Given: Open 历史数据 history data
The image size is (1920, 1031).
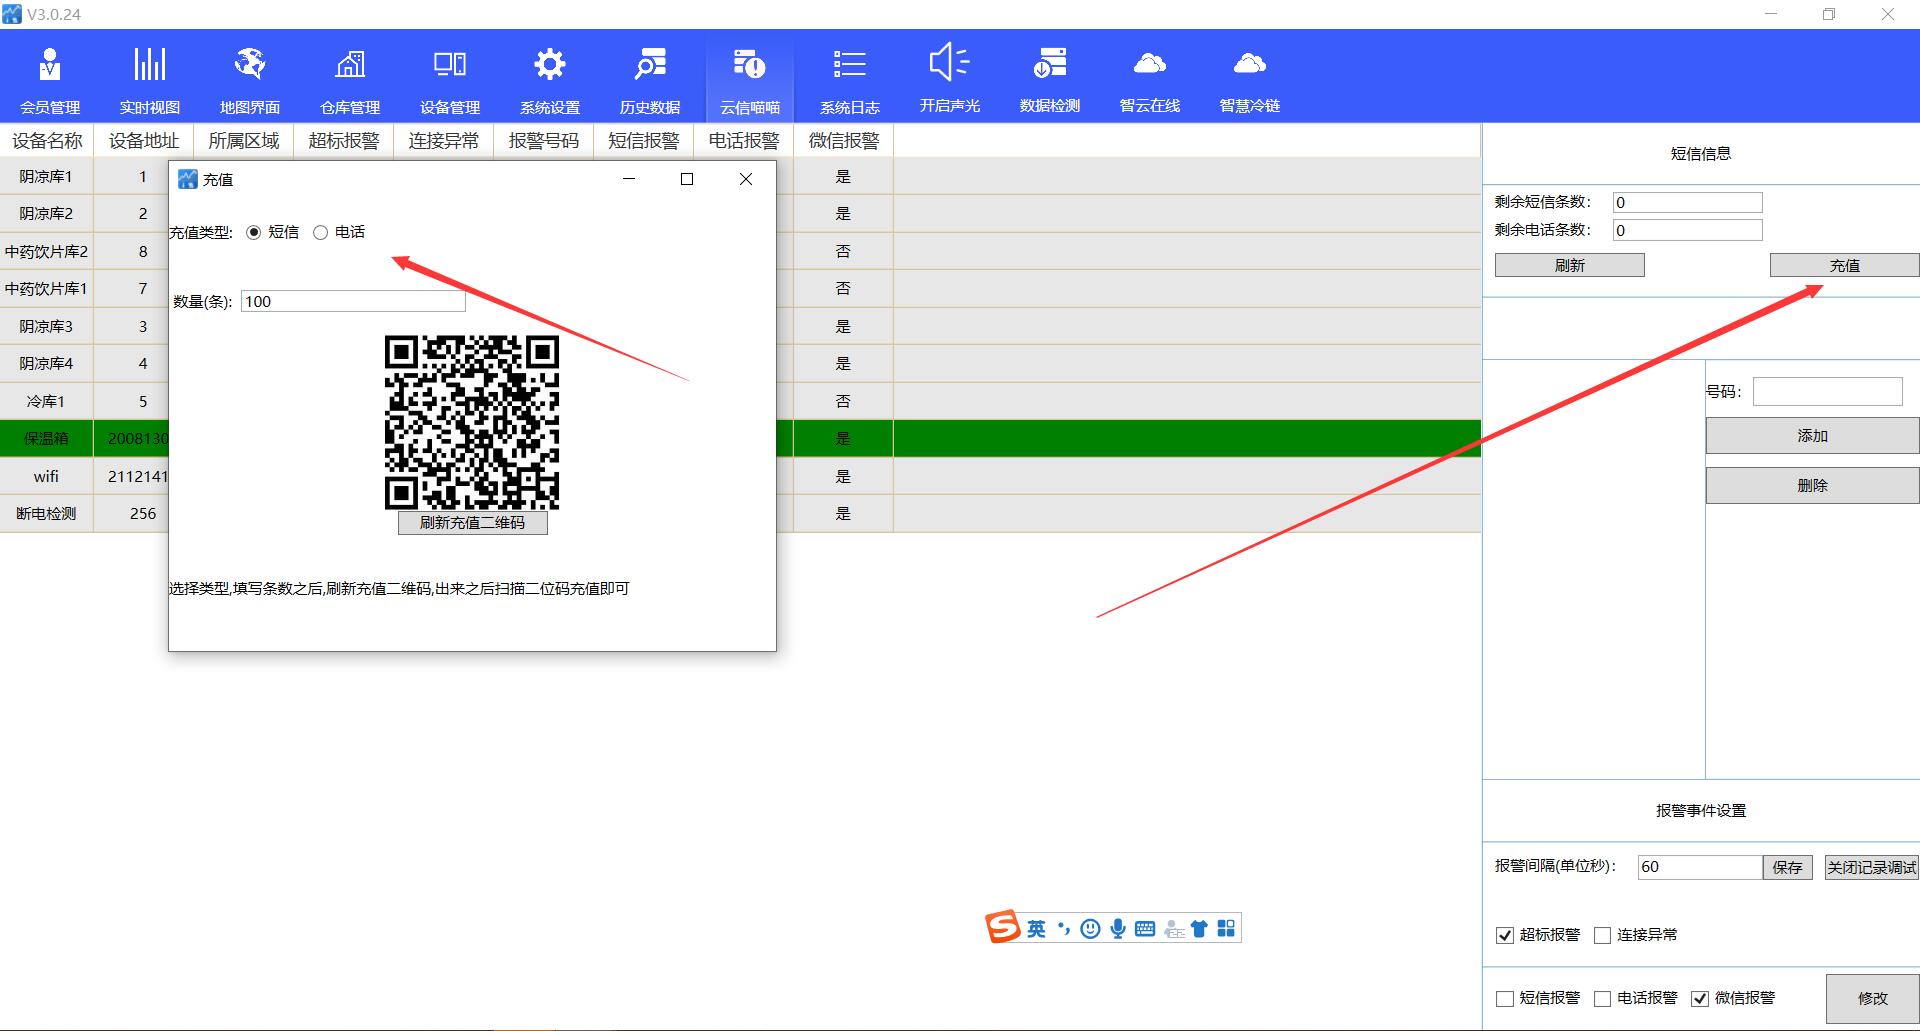Looking at the screenshot, I should tap(650, 80).
